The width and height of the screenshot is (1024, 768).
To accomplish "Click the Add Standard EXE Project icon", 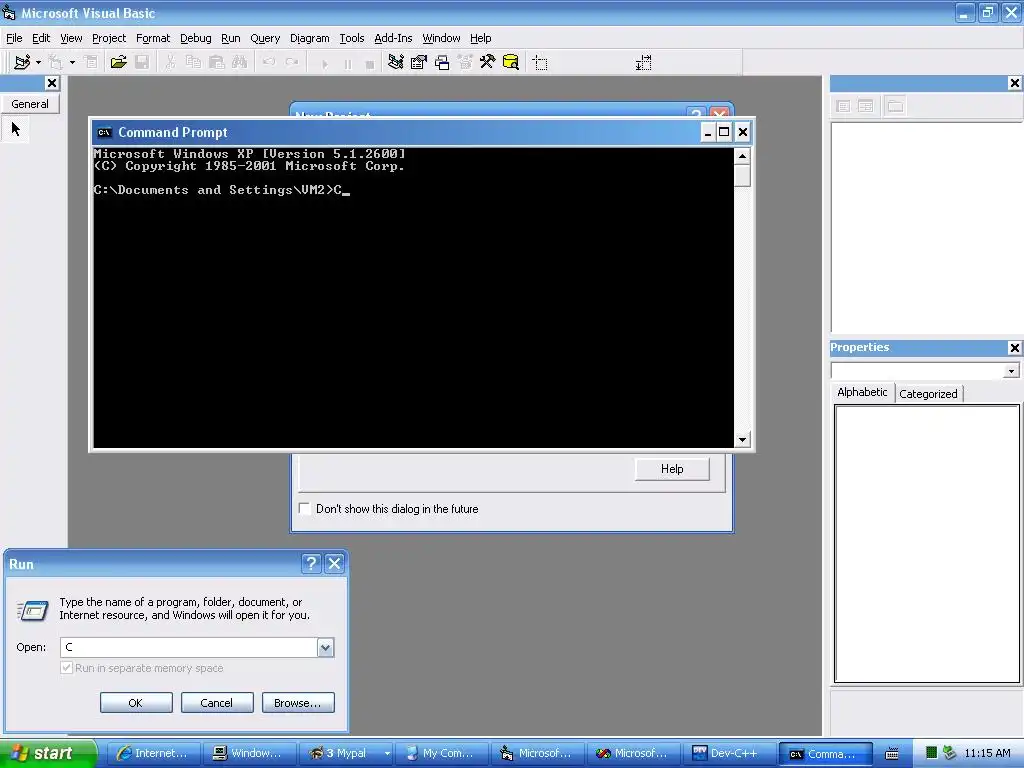I will (22, 63).
